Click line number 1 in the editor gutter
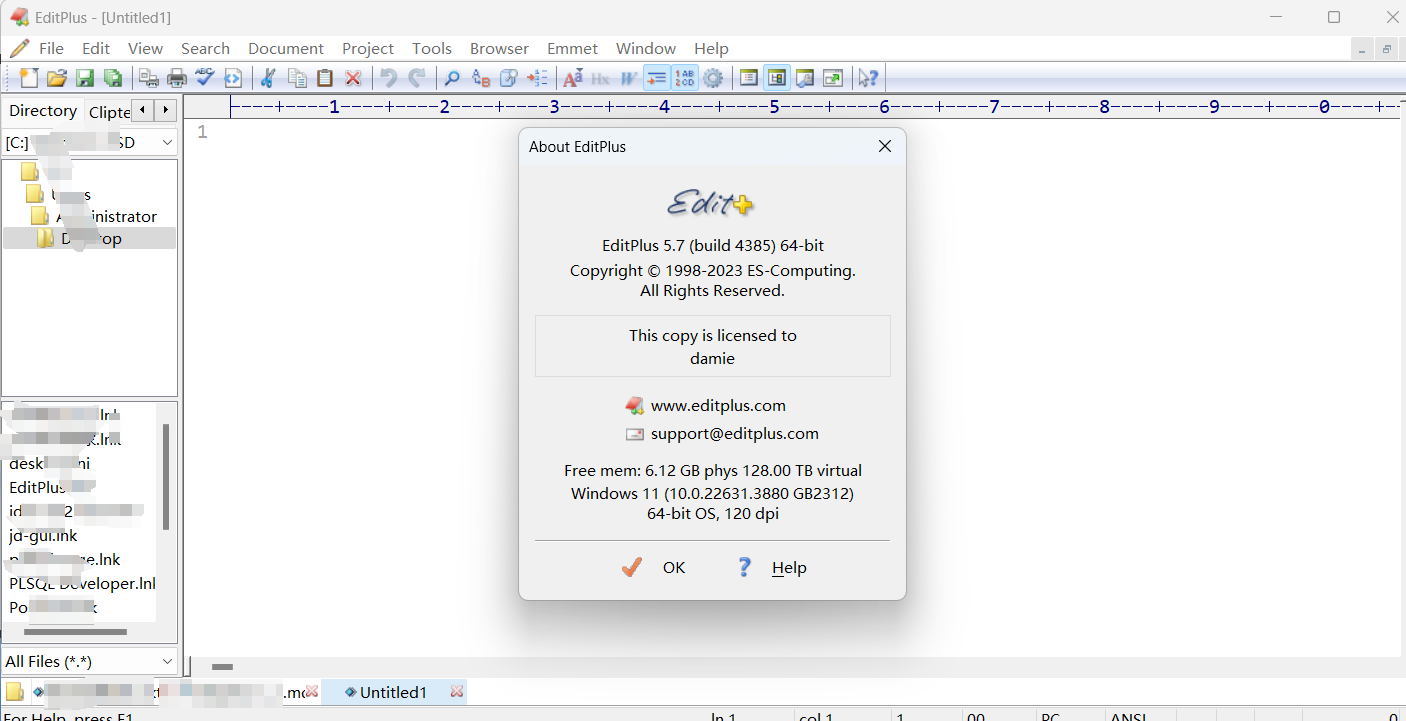1406x721 pixels. point(202,133)
